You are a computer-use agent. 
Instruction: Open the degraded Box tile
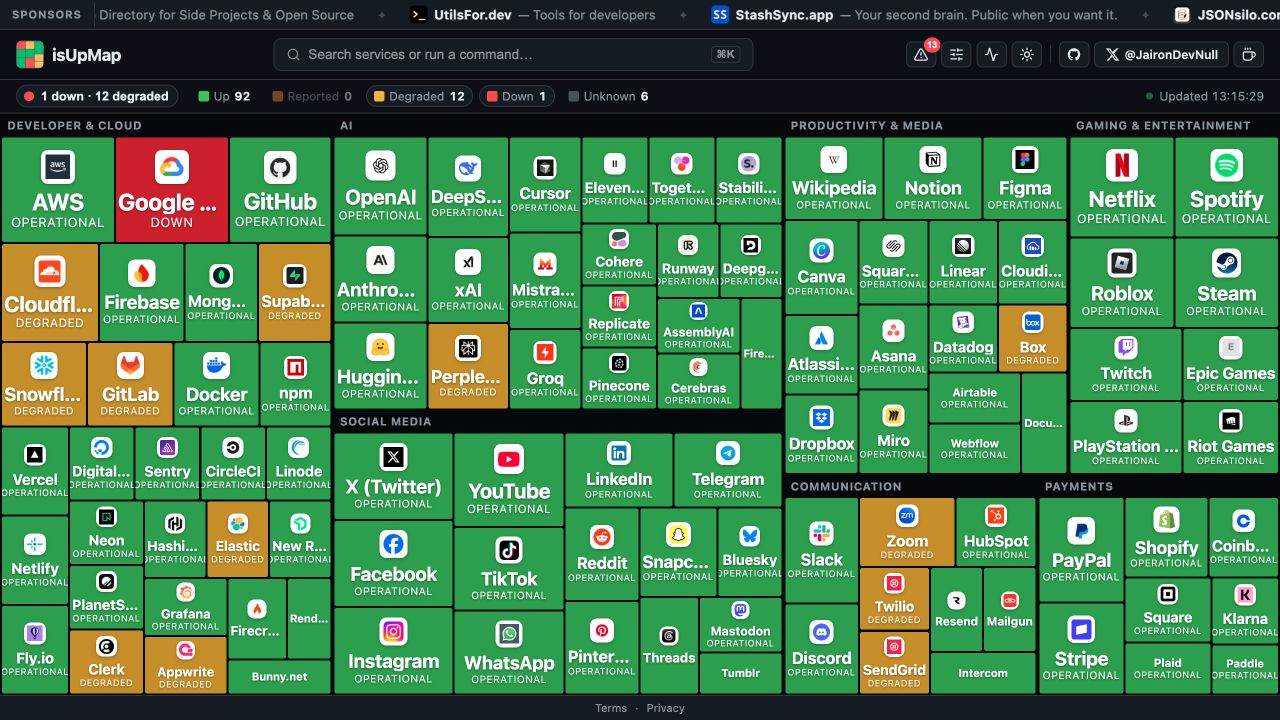pos(1032,338)
